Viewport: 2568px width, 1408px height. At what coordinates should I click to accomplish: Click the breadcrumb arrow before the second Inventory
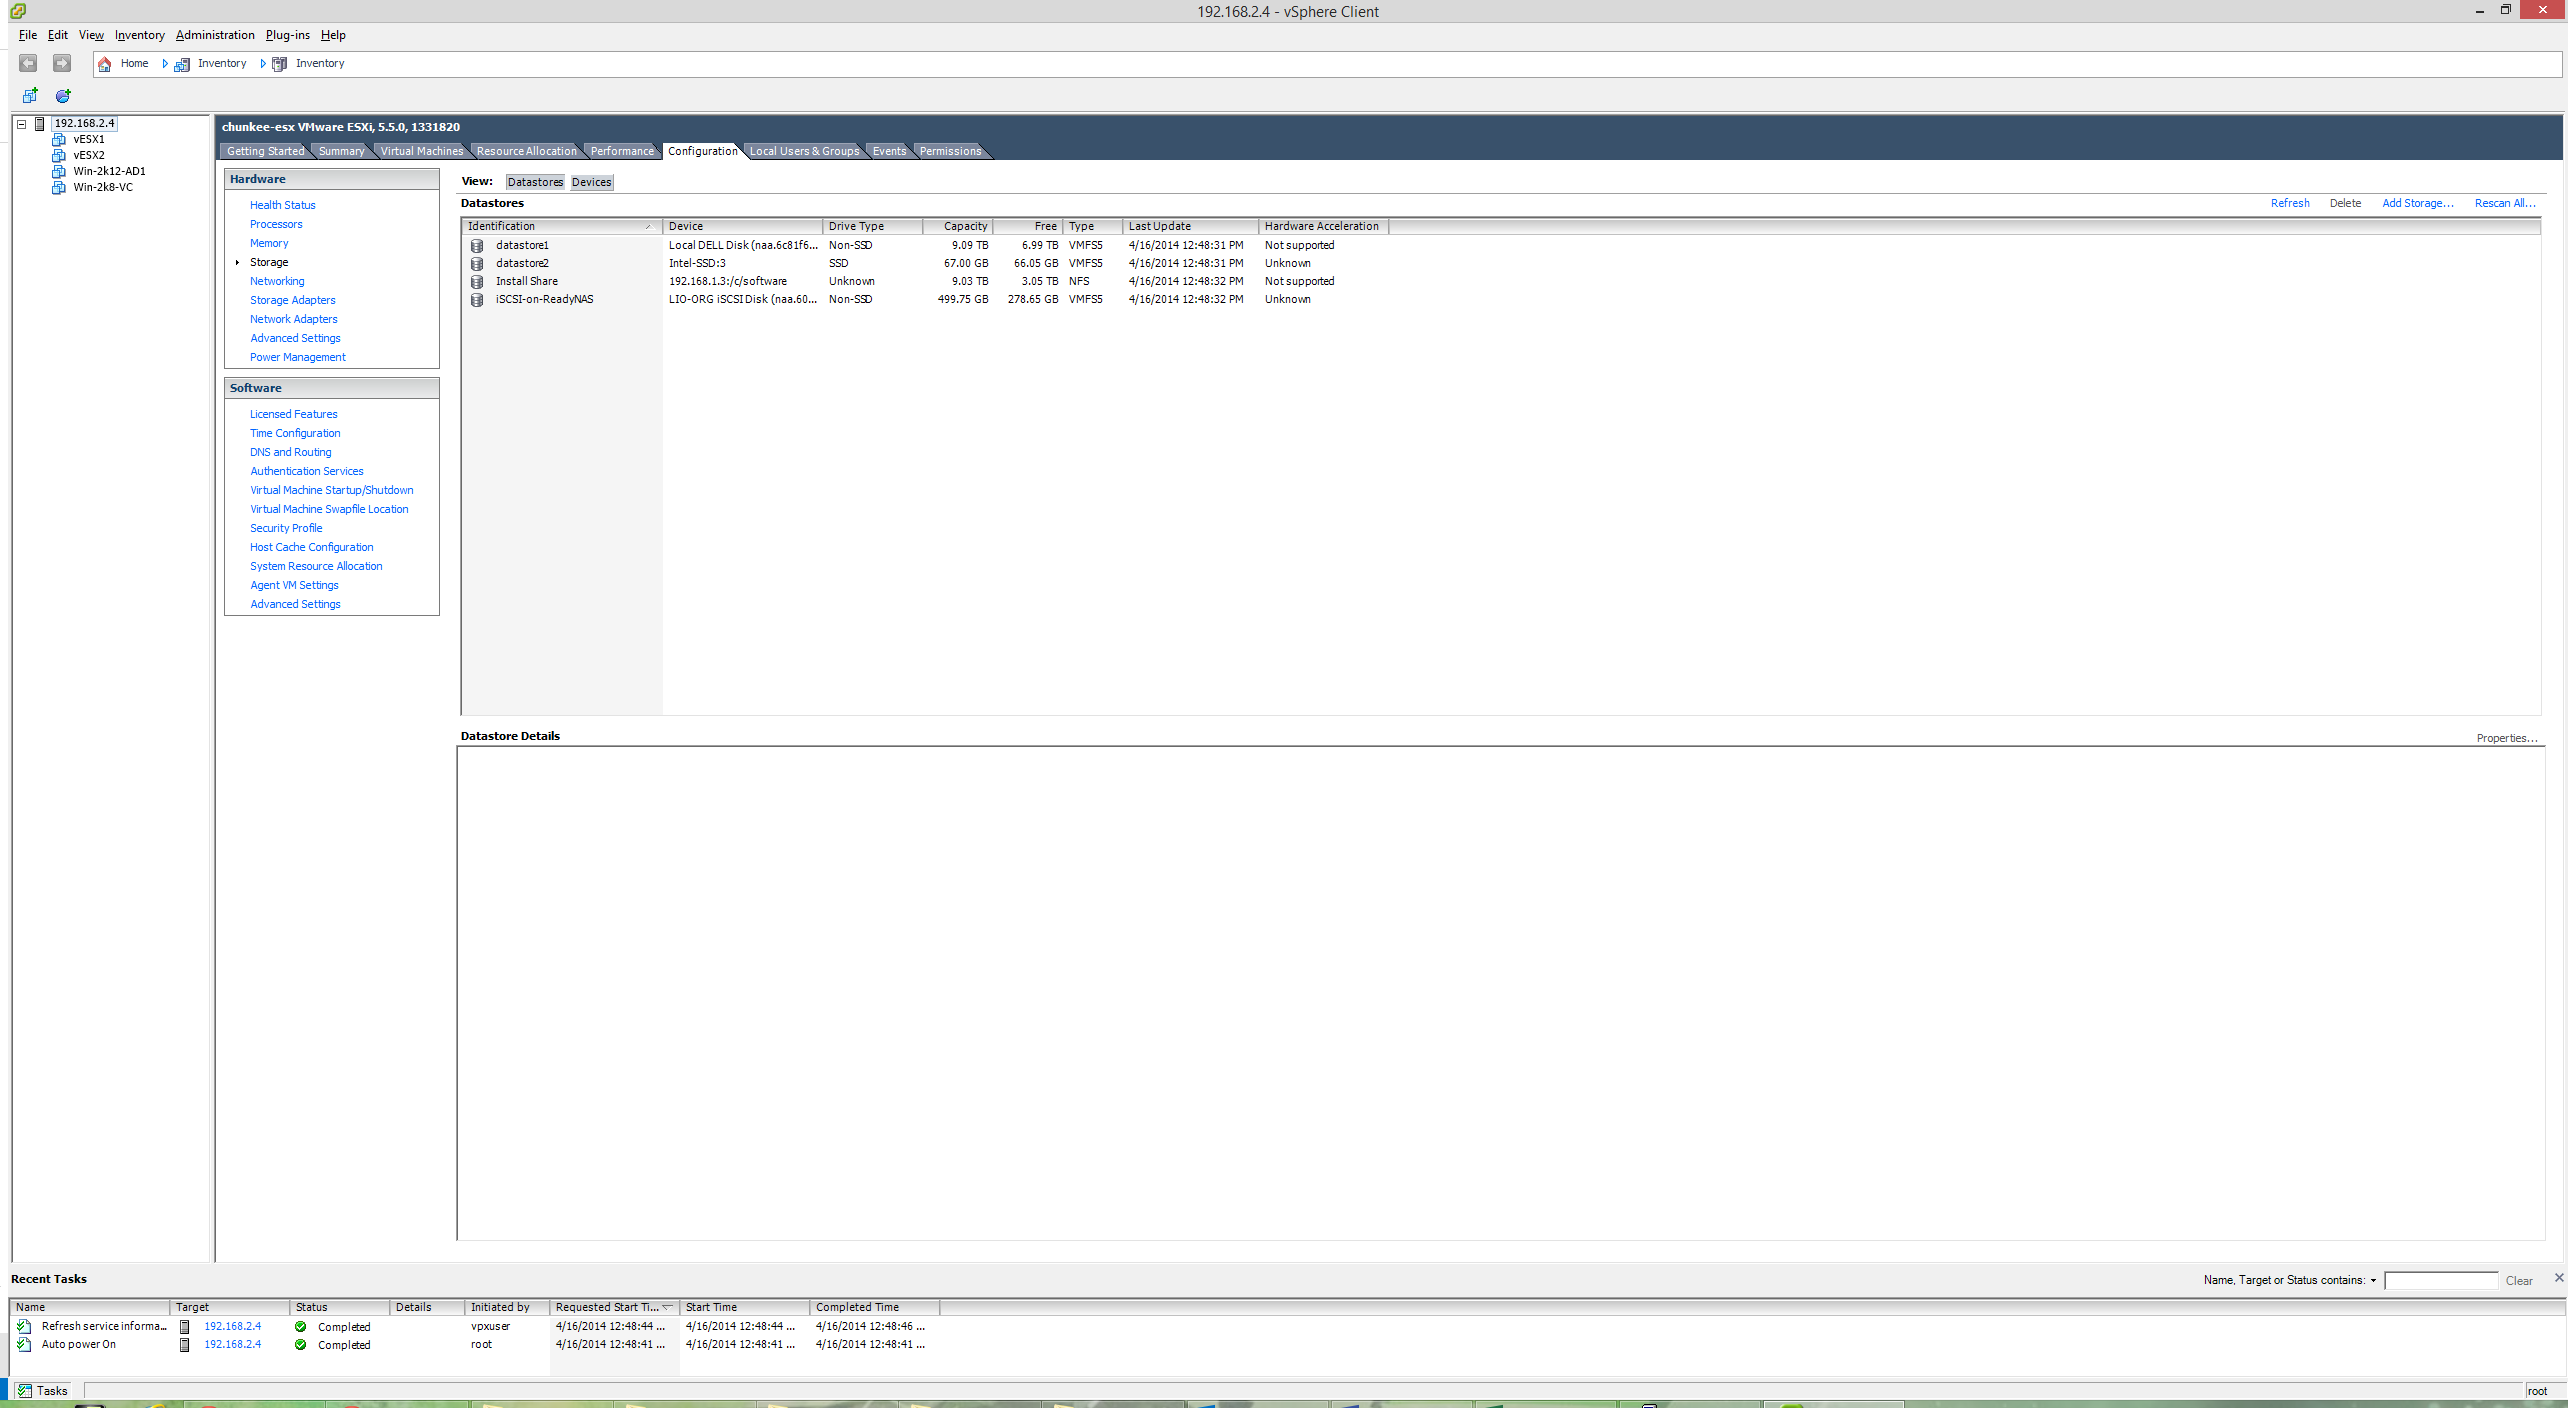(x=263, y=64)
